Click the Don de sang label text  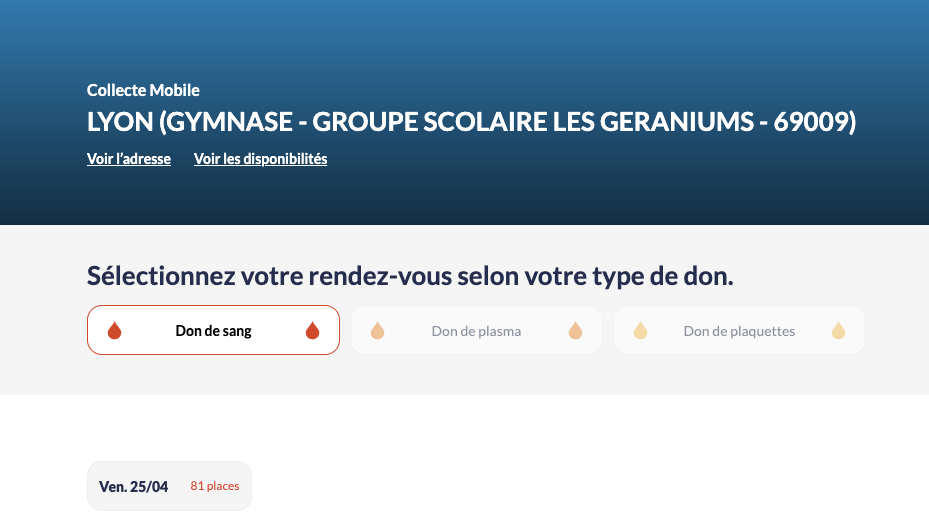pos(213,331)
